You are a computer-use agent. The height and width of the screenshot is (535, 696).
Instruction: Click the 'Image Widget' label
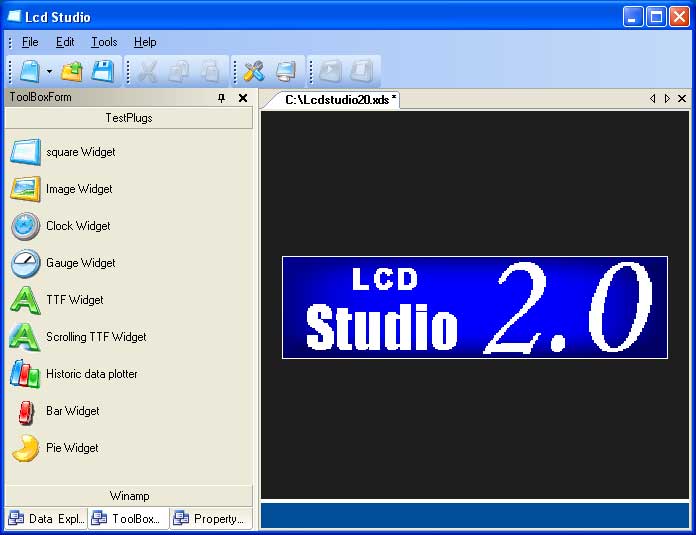[x=79, y=189]
